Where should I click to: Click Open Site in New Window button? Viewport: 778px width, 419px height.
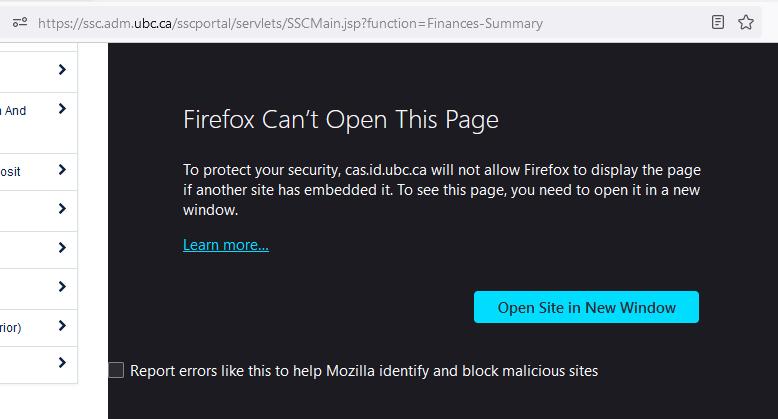tap(586, 307)
